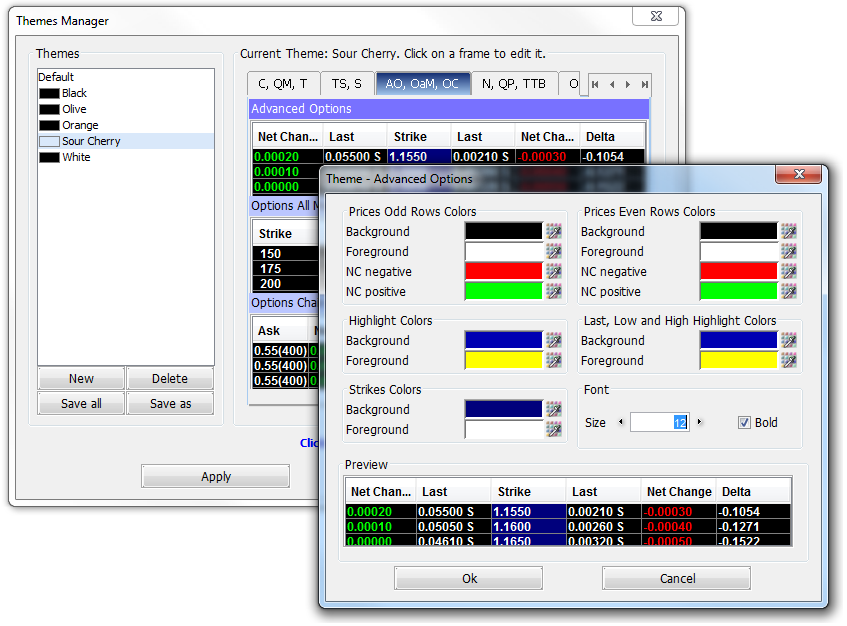The image size is (847, 626).
Task: Click 1.1550 strike cell in Preview
Action: pos(528,511)
